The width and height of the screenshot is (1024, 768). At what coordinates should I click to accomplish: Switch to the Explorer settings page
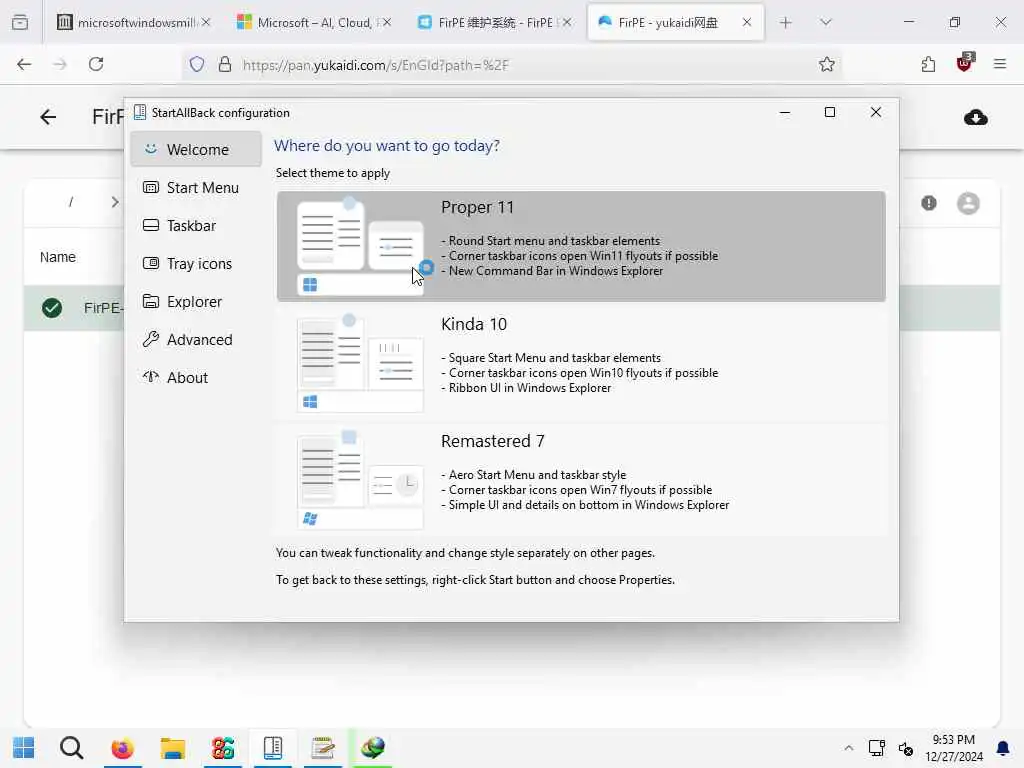coord(196,301)
